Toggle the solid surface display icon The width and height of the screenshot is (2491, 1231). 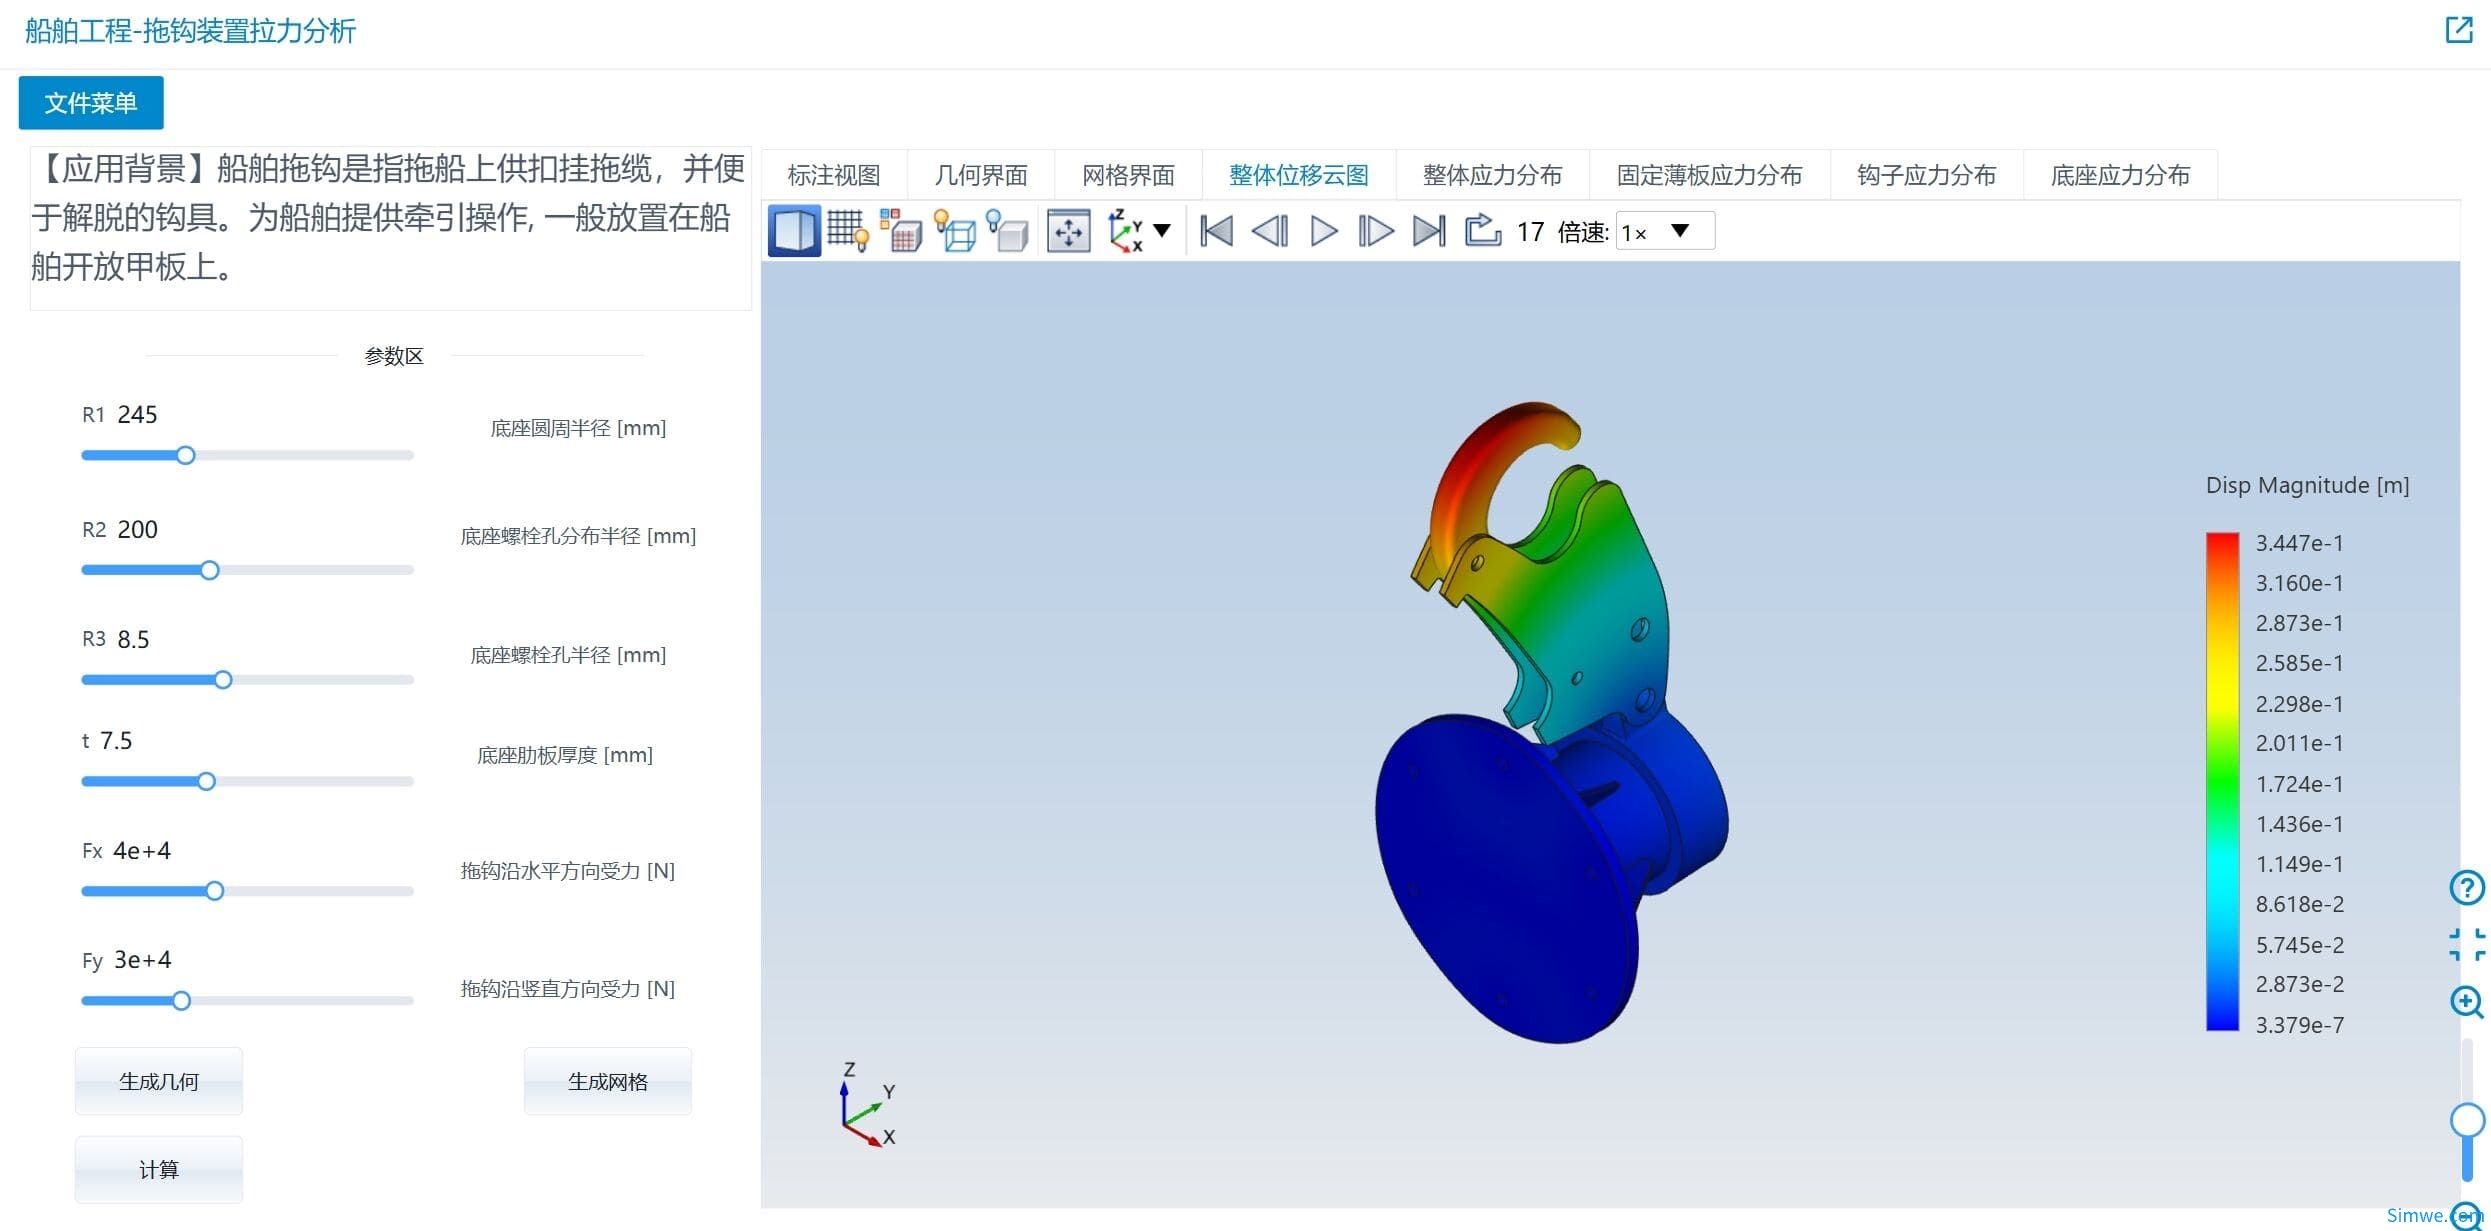click(x=794, y=231)
